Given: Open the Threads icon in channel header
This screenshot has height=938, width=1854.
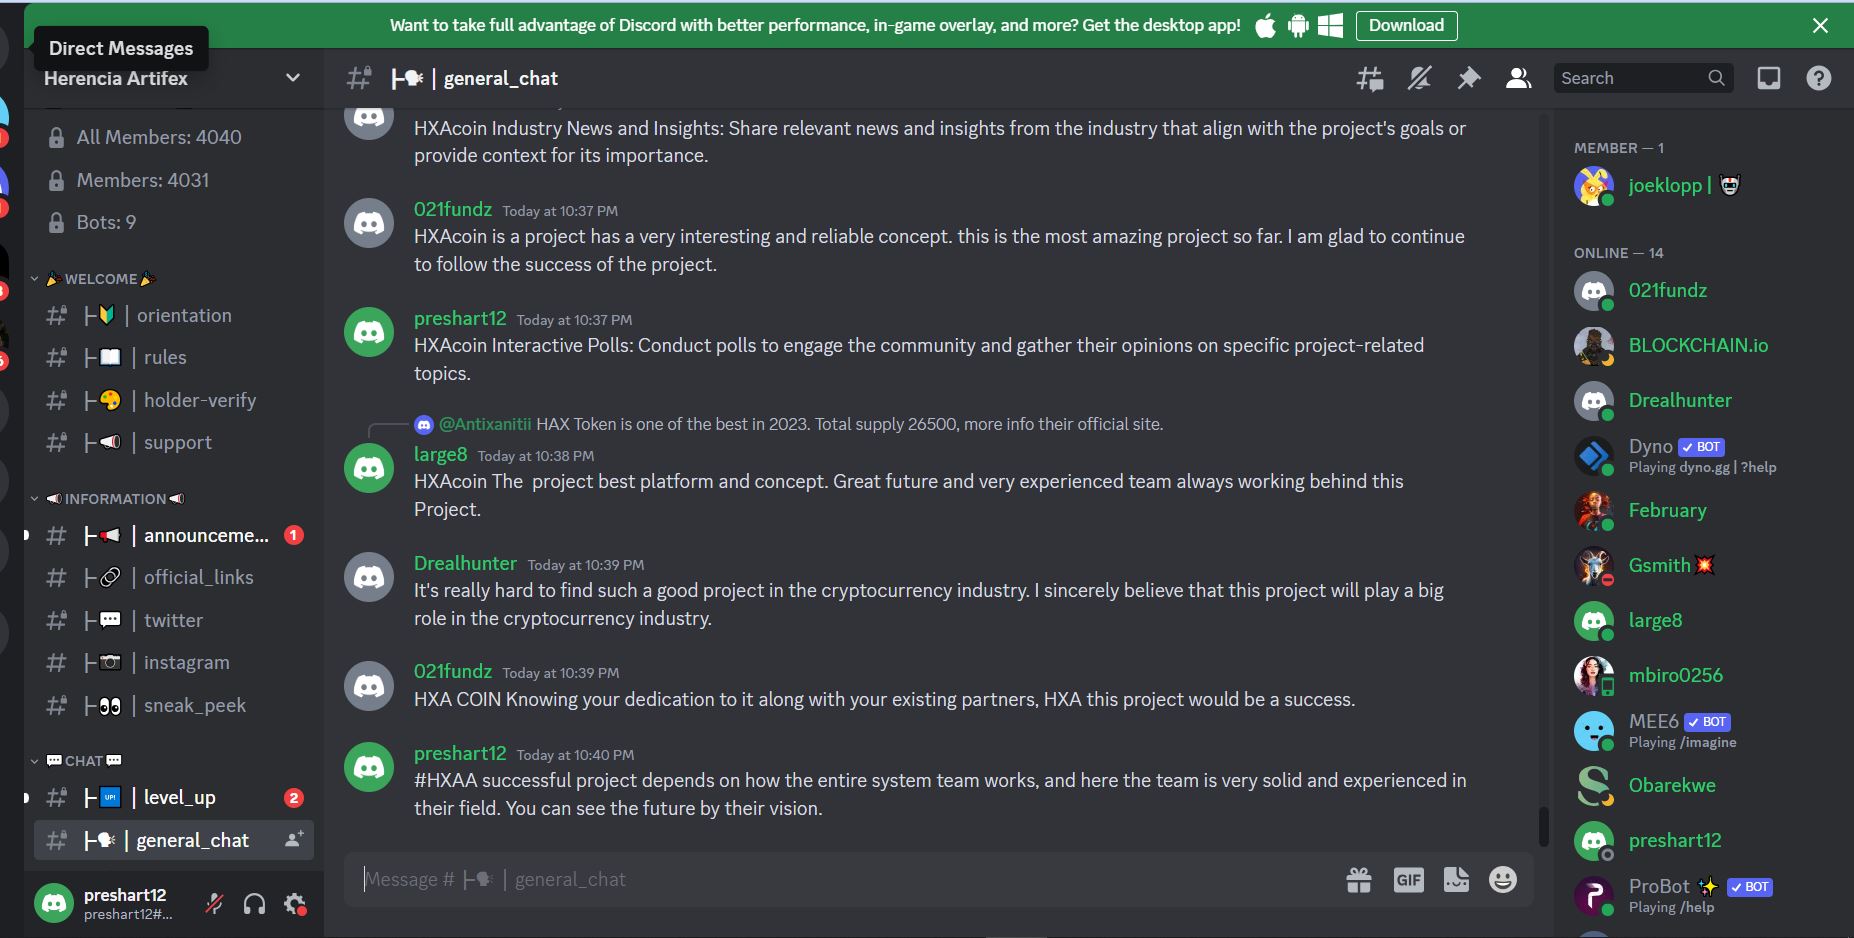Looking at the screenshot, I should coord(1370,78).
